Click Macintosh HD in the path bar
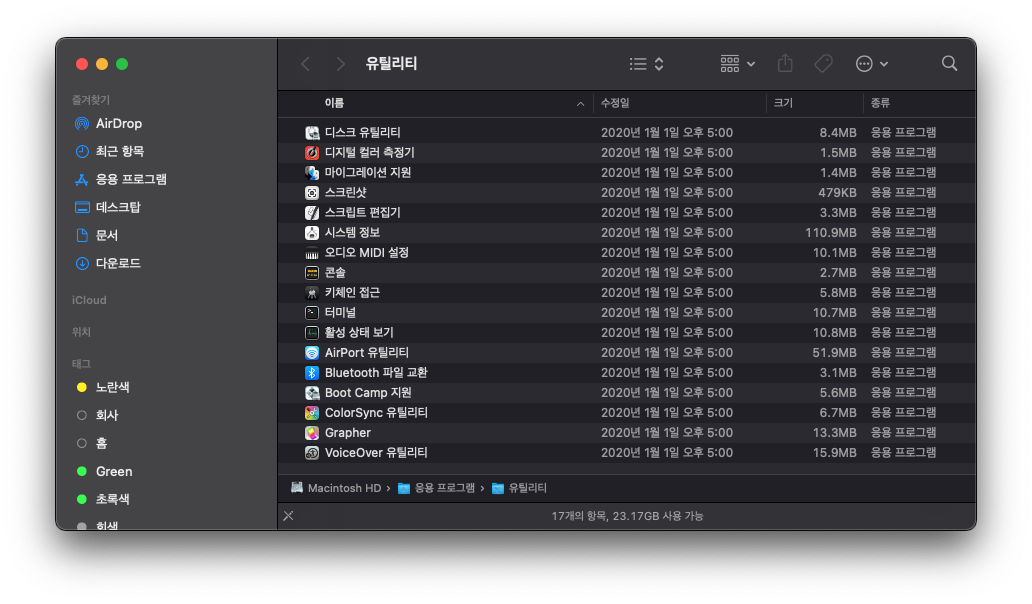Screen dimensions: 1032x604 click(336, 488)
